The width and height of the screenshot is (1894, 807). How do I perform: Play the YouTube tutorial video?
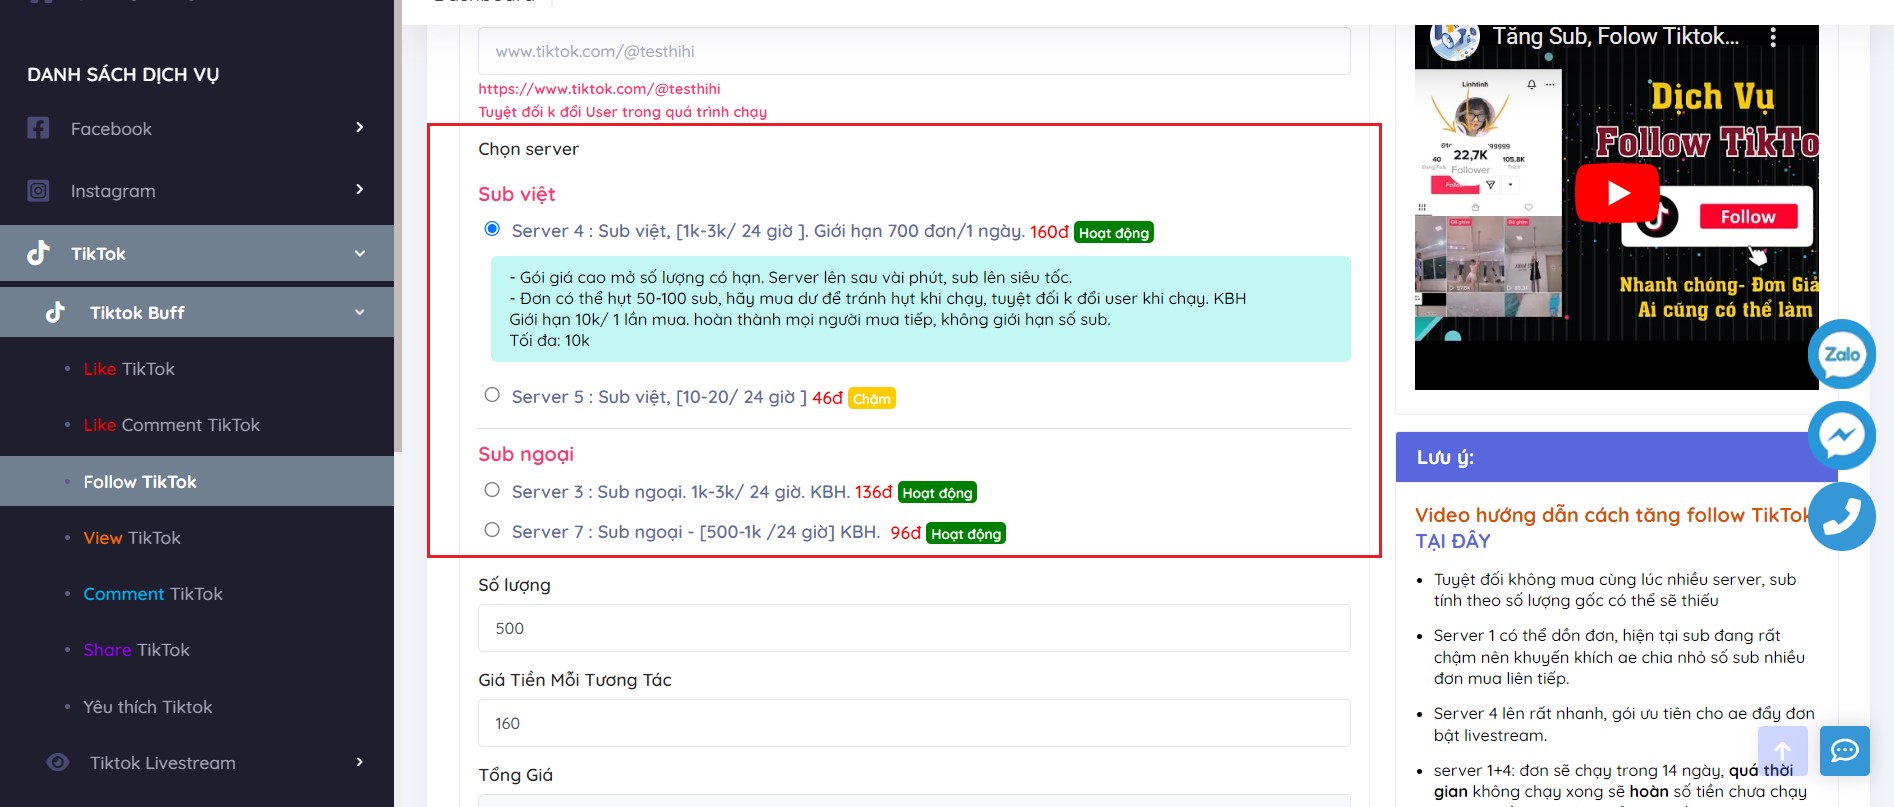[x=1617, y=193]
